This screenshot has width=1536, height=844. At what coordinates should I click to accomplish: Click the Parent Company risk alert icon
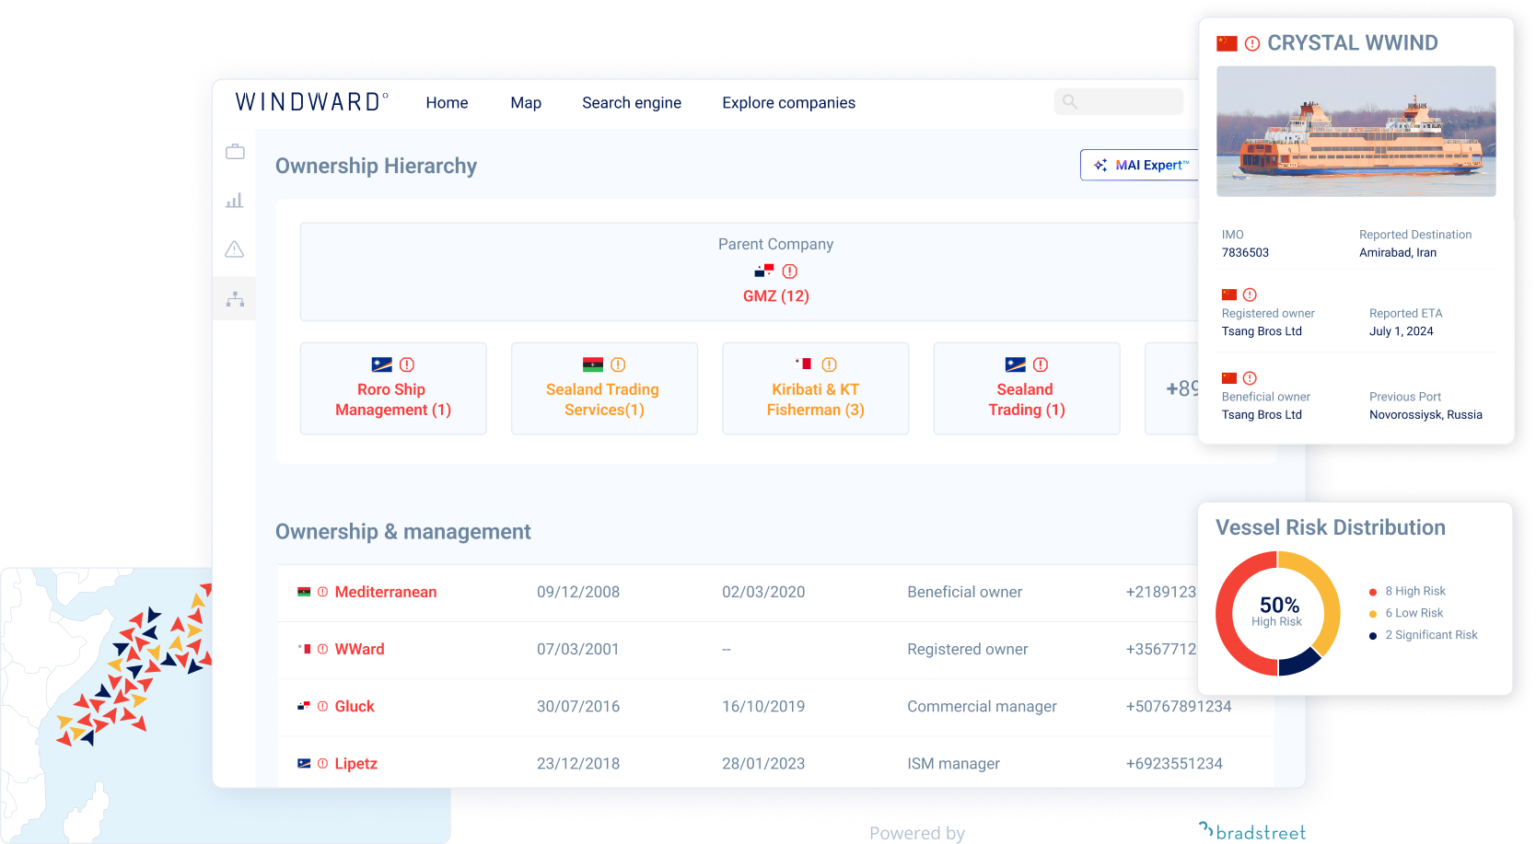pos(790,271)
